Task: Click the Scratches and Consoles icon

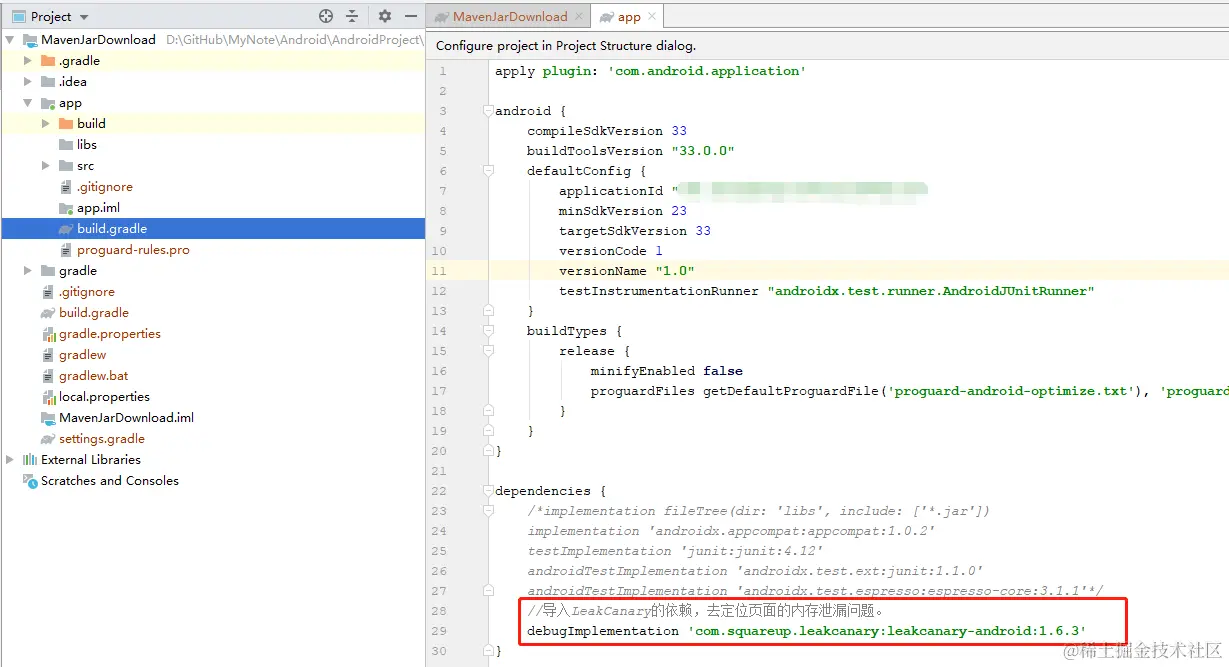Action: 30,481
